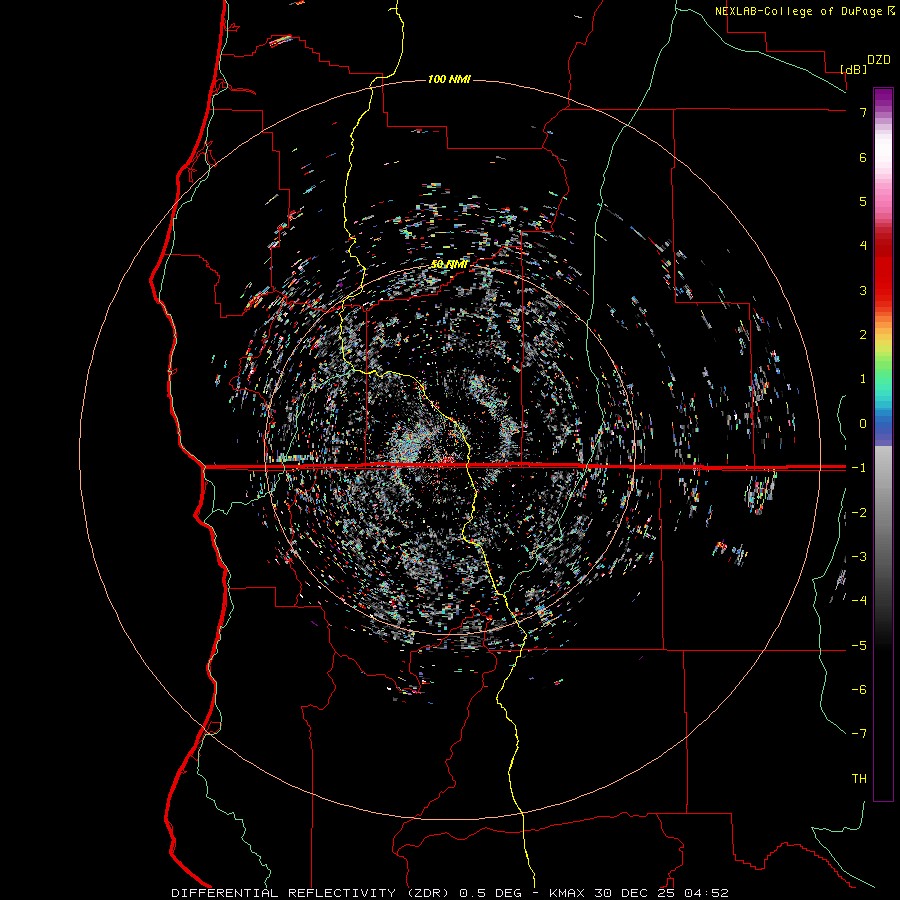900x900 pixels.
Task: Click the KMAX radar site identifier
Action: 567,893
